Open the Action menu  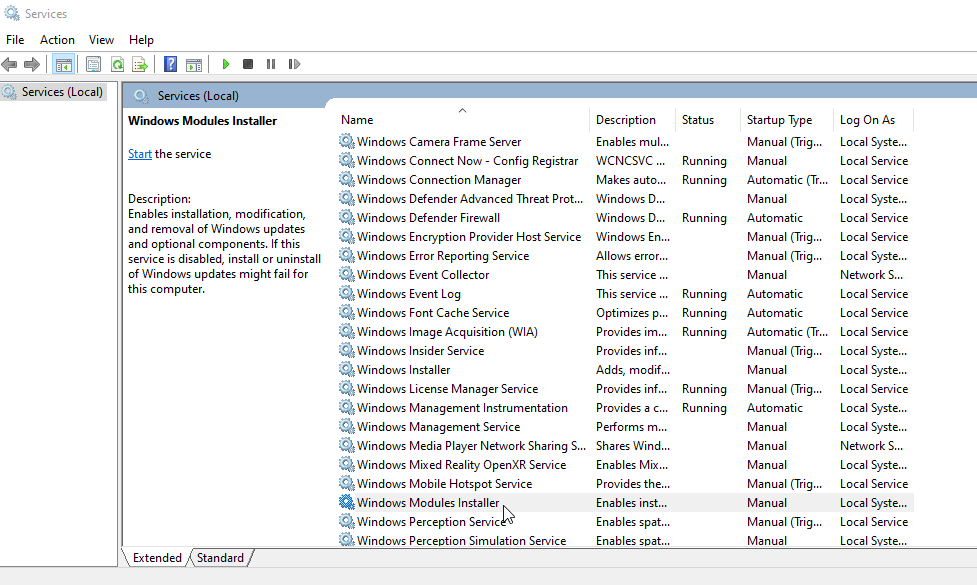pyautogui.click(x=56, y=39)
